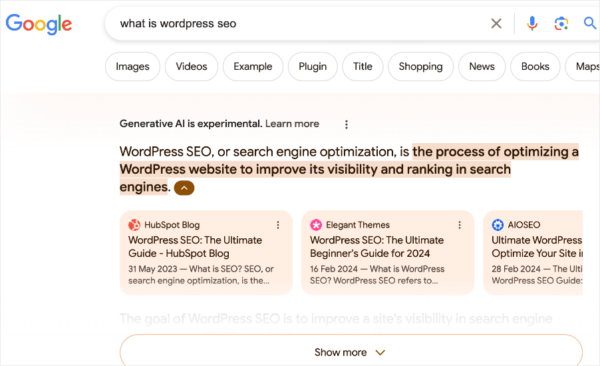Click the chevron arrow next to Show more
600x366 pixels.
coord(380,352)
